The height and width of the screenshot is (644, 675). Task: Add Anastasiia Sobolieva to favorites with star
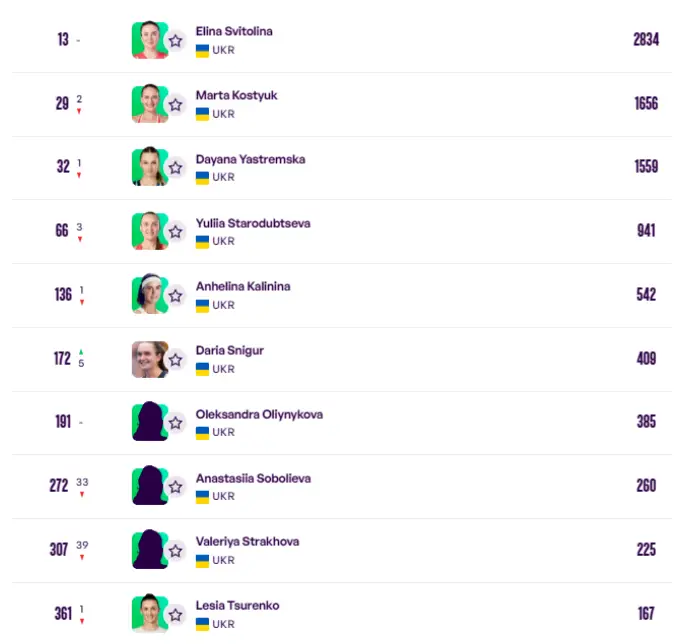click(175, 487)
